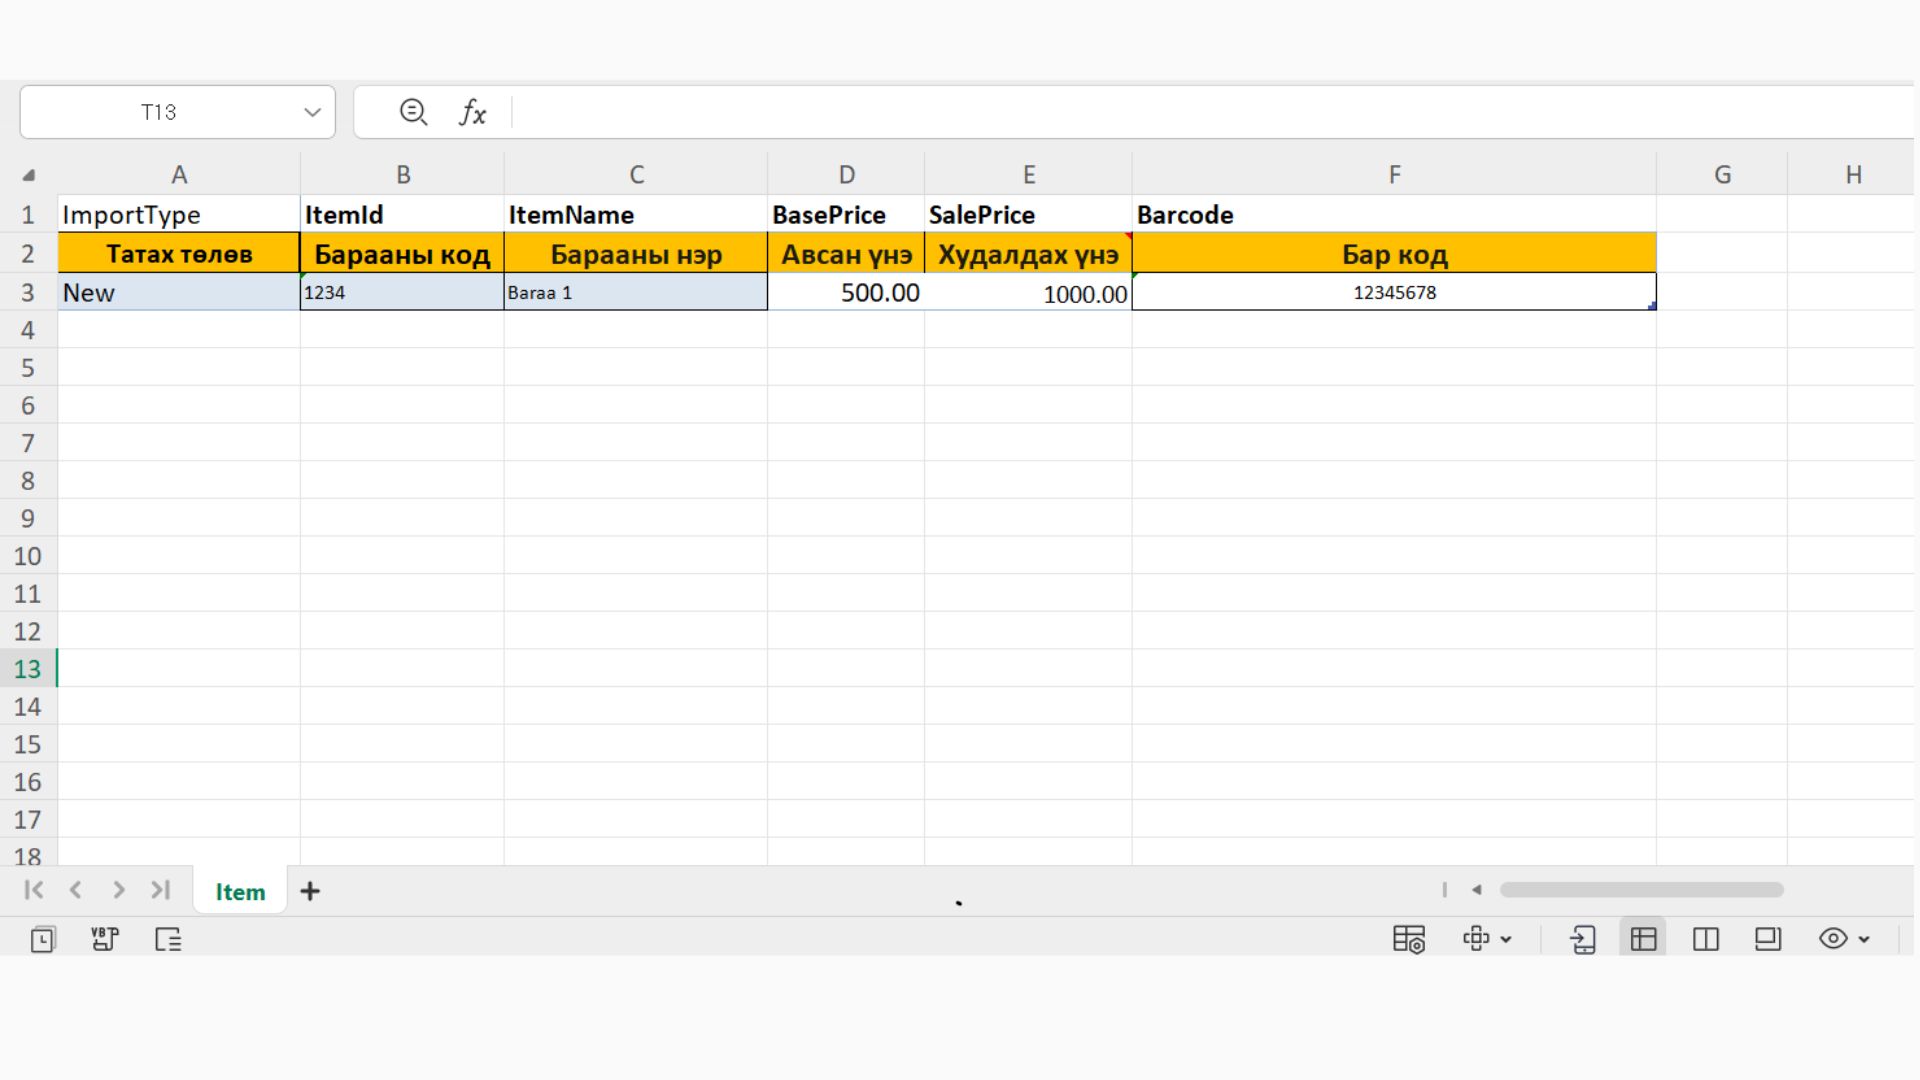Screen dimensions: 1920x1080
Task: Toggle page layout view button
Action: pyautogui.click(x=1767, y=939)
